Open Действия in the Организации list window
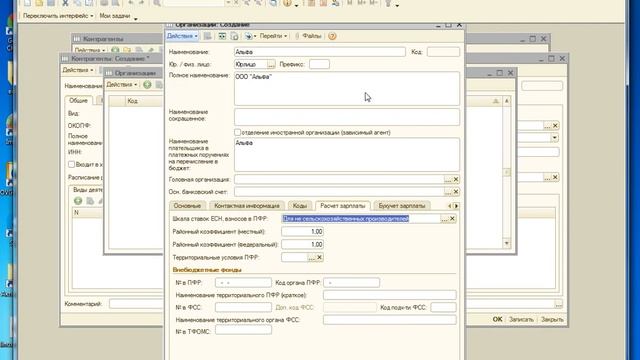 coord(122,84)
